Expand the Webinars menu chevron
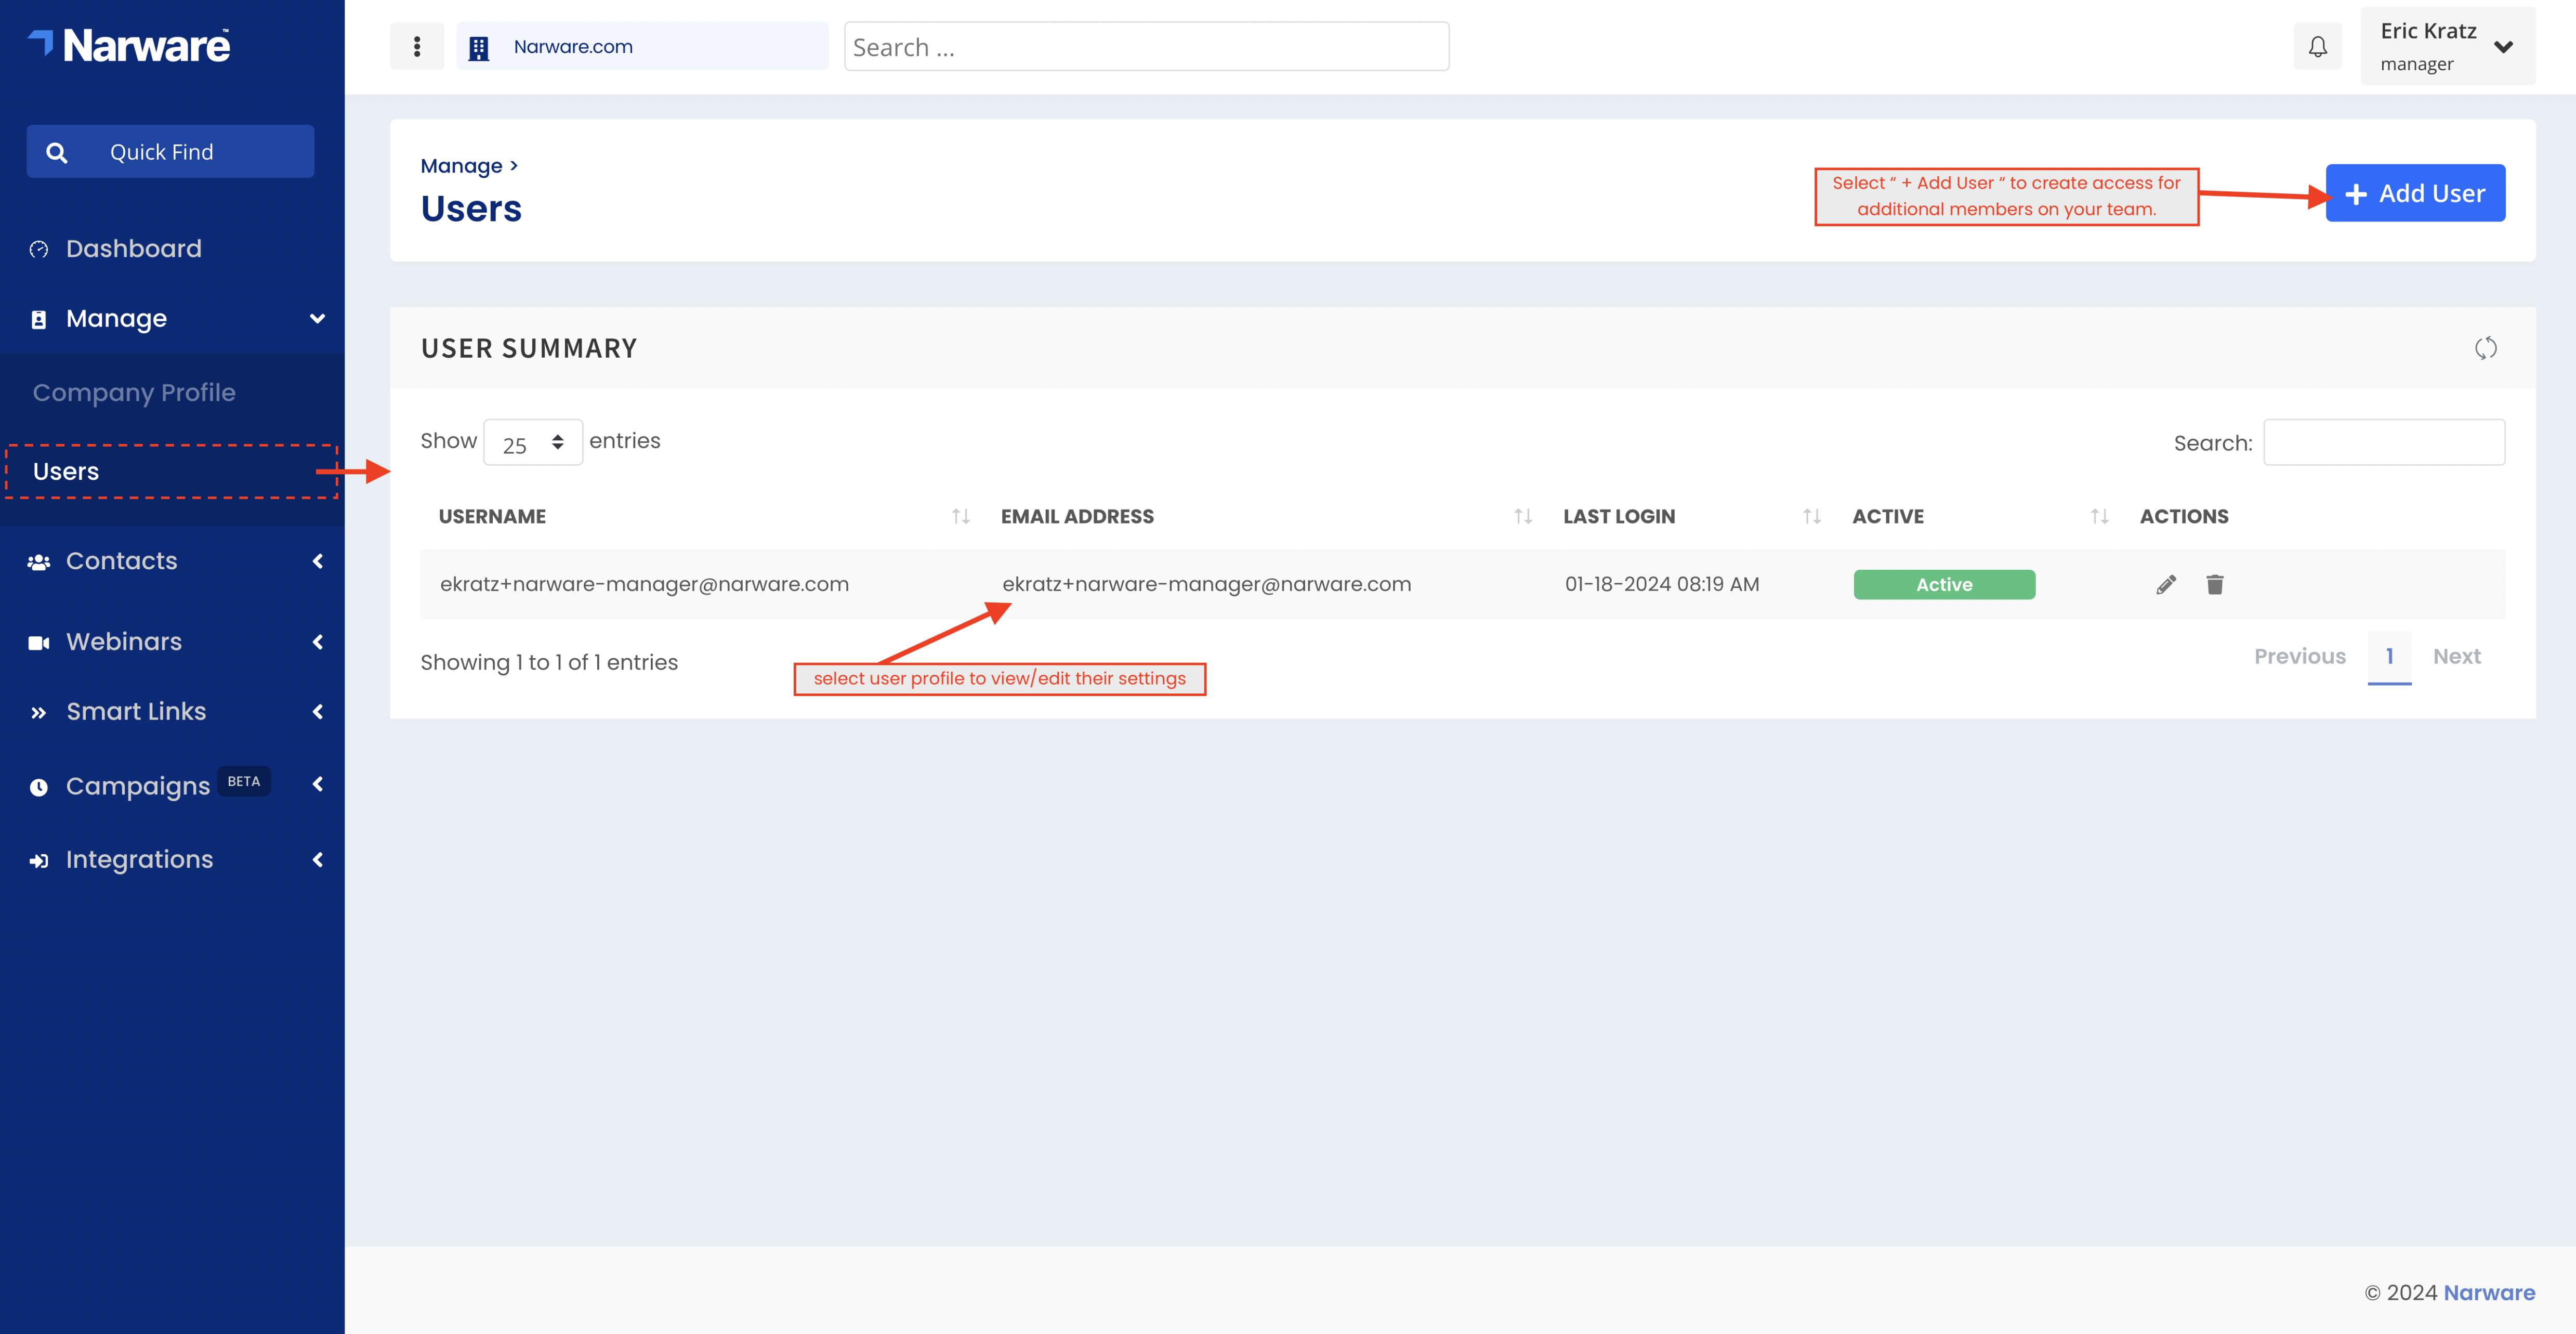 [317, 641]
